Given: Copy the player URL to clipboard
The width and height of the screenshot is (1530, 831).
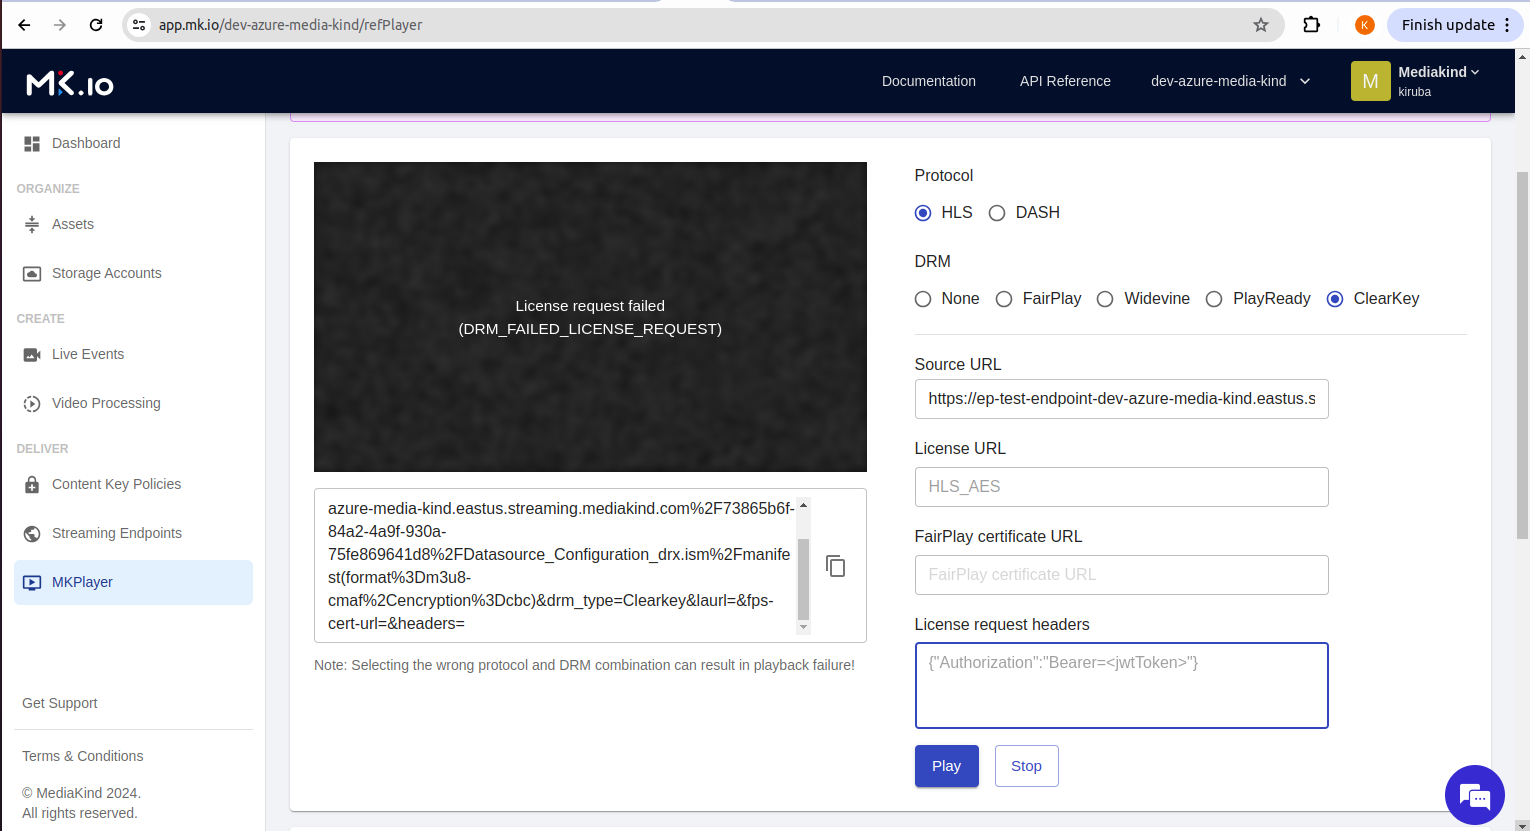Looking at the screenshot, I should [x=836, y=566].
